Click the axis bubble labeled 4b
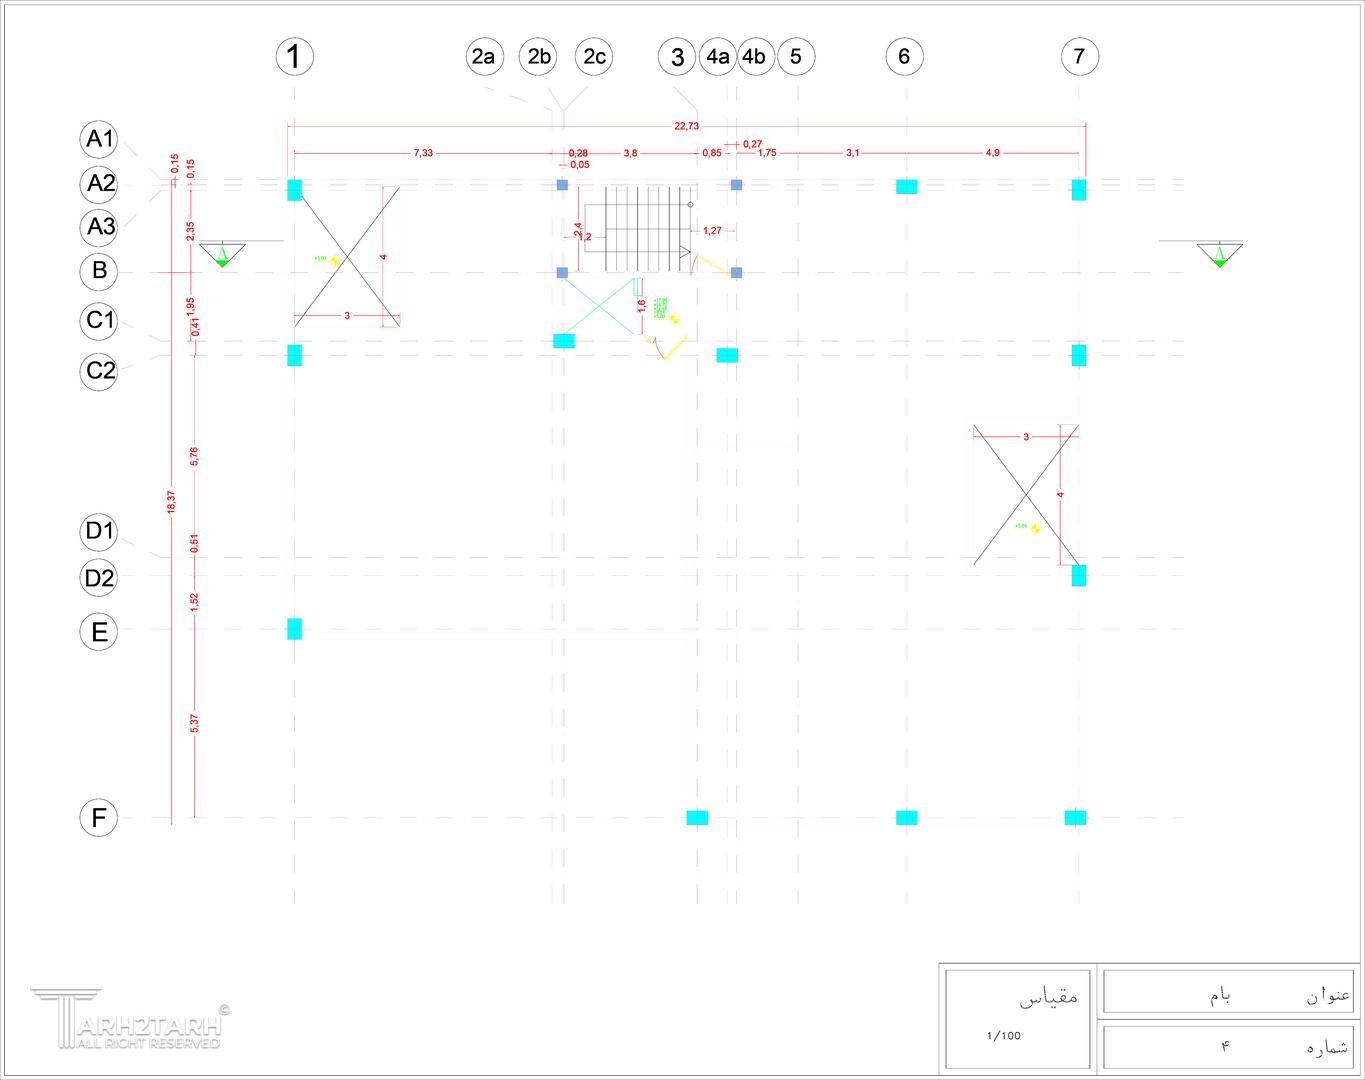This screenshot has height=1080, width=1365. click(x=754, y=56)
